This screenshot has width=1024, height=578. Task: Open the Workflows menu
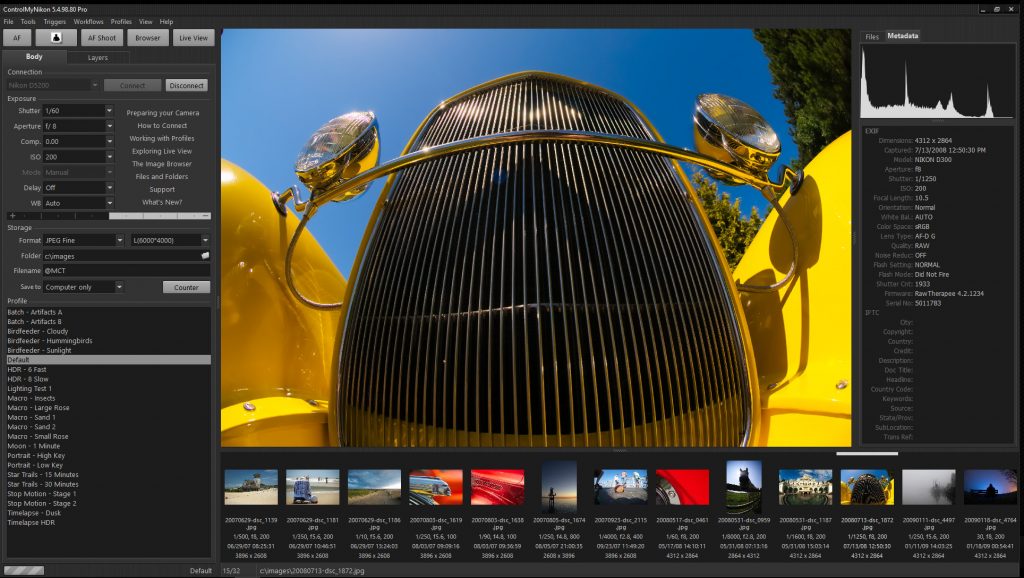[87, 21]
